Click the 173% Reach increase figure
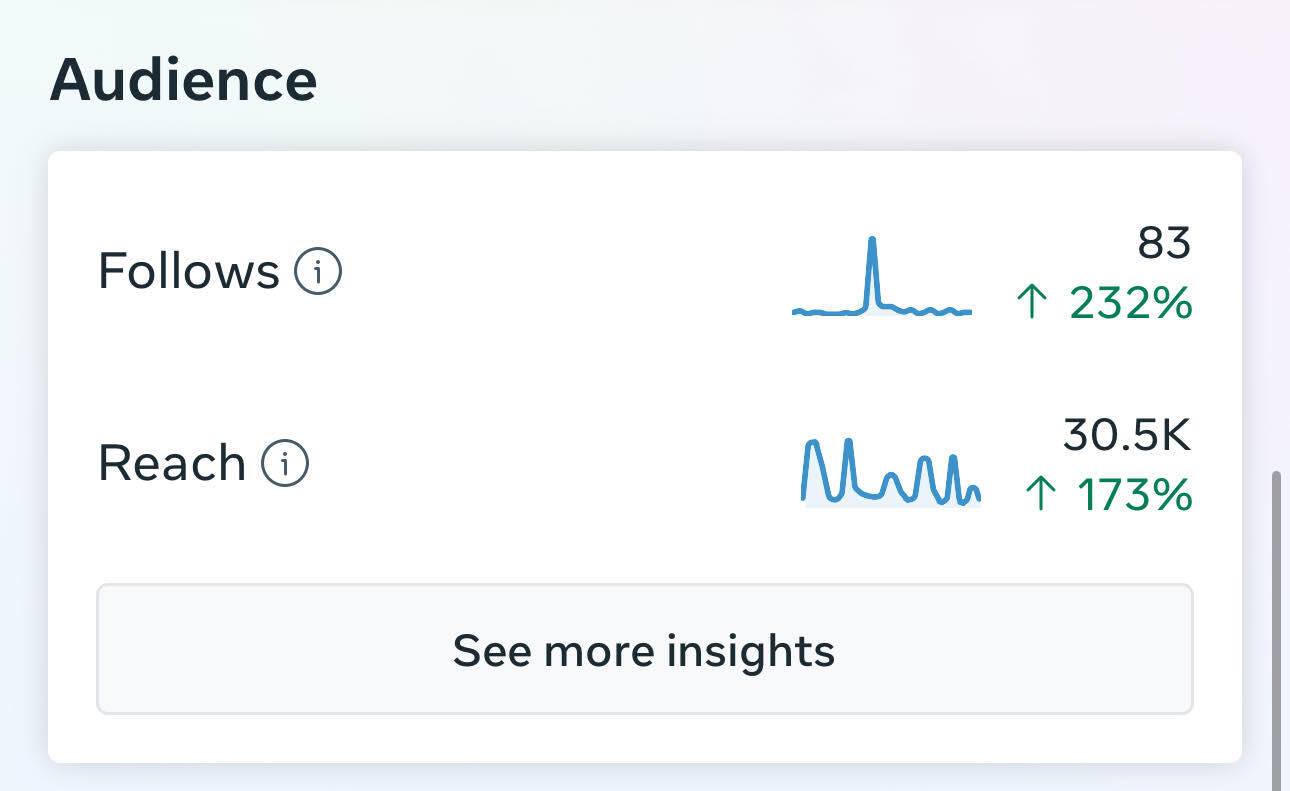 (1135, 494)
